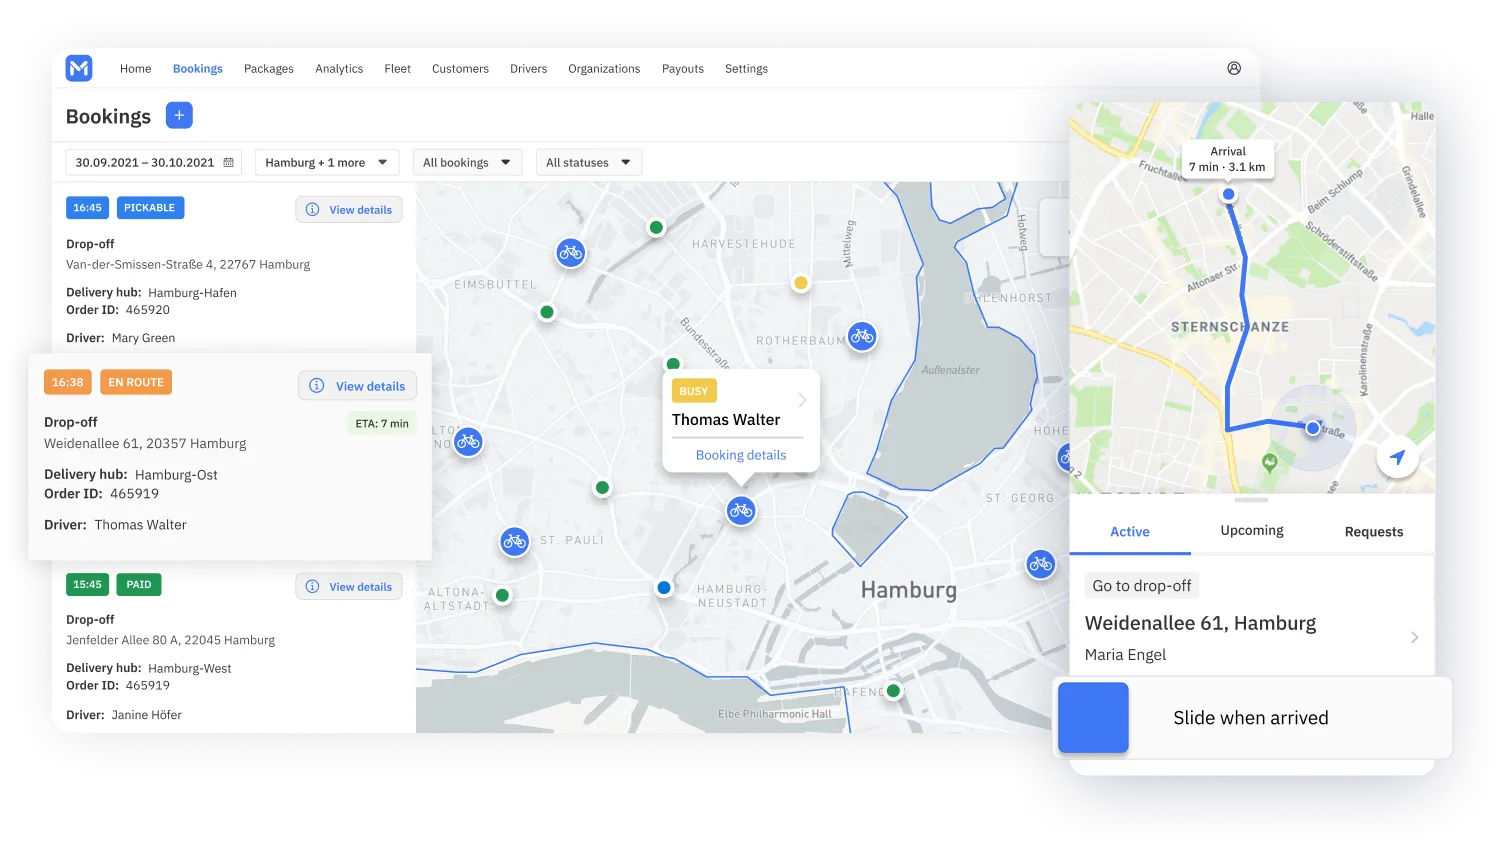This screenshot has width=1508, height=852.
Task: Click Thomas Walter name in map popup
Action: point(726,420)
